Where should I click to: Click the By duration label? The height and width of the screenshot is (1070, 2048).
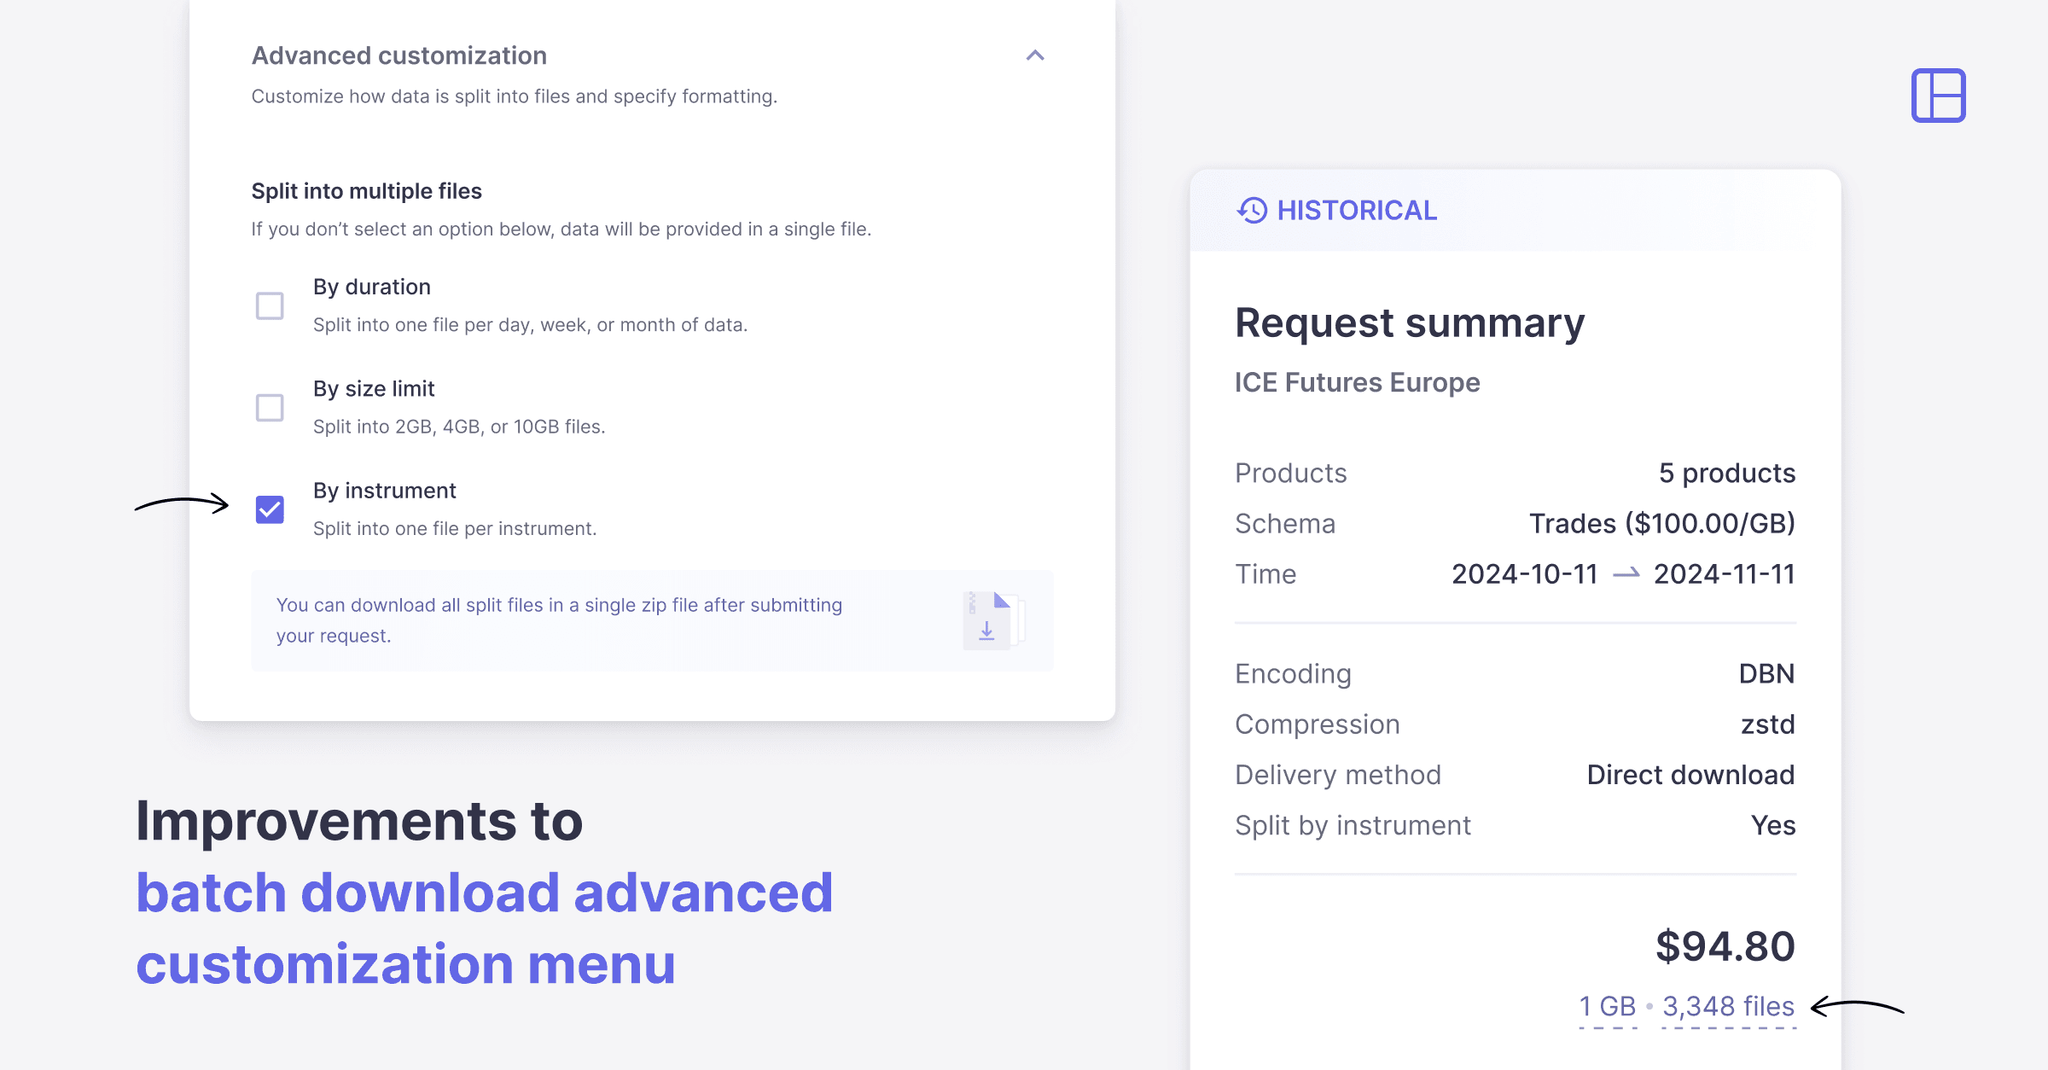click(x=372, y=287)
